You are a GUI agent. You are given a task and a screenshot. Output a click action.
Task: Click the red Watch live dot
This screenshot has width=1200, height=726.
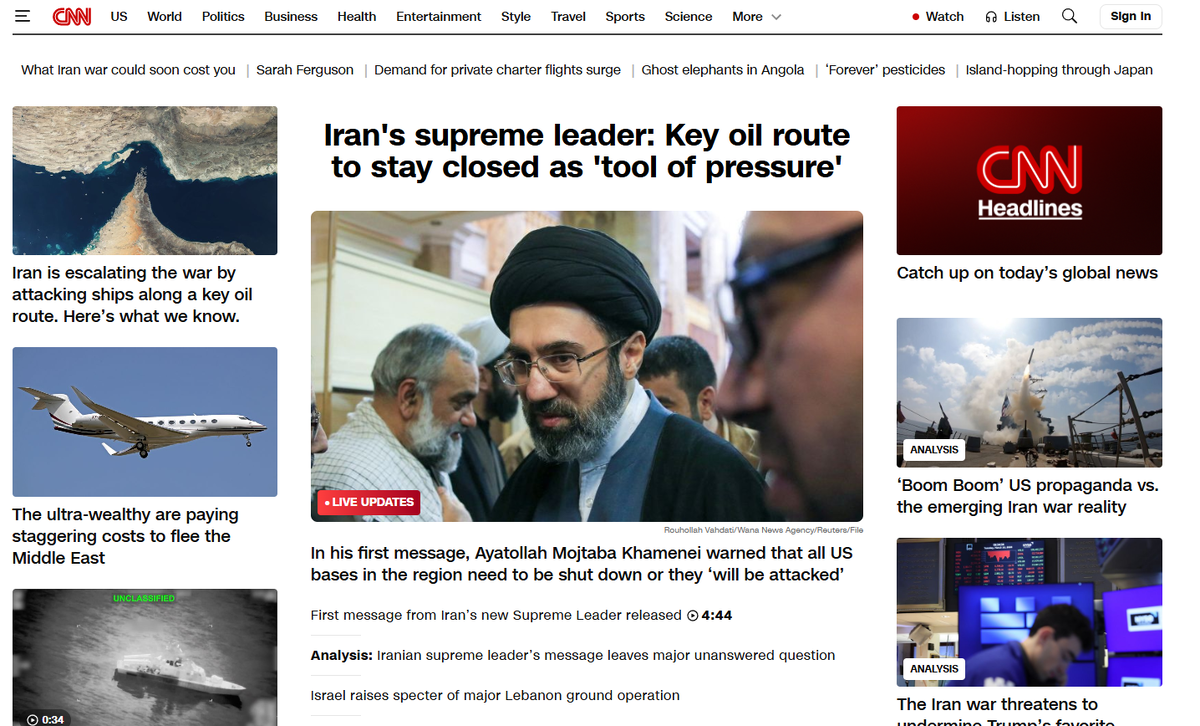pos(915,17)
